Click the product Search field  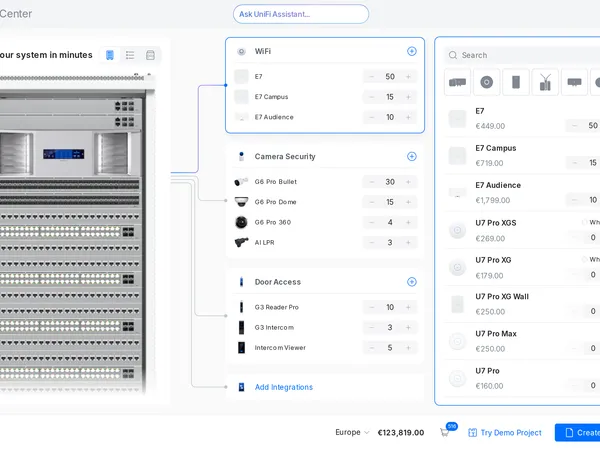point(522,55)
